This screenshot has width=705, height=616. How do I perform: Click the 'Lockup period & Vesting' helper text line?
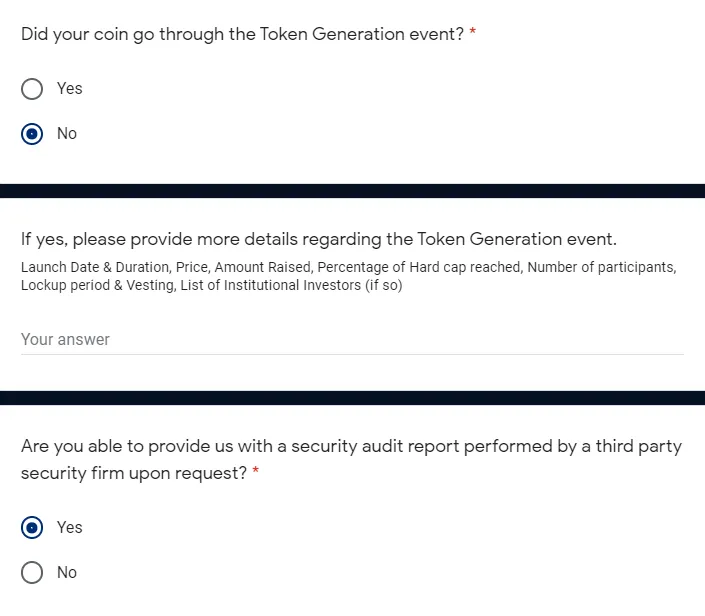tap(210, 285)
